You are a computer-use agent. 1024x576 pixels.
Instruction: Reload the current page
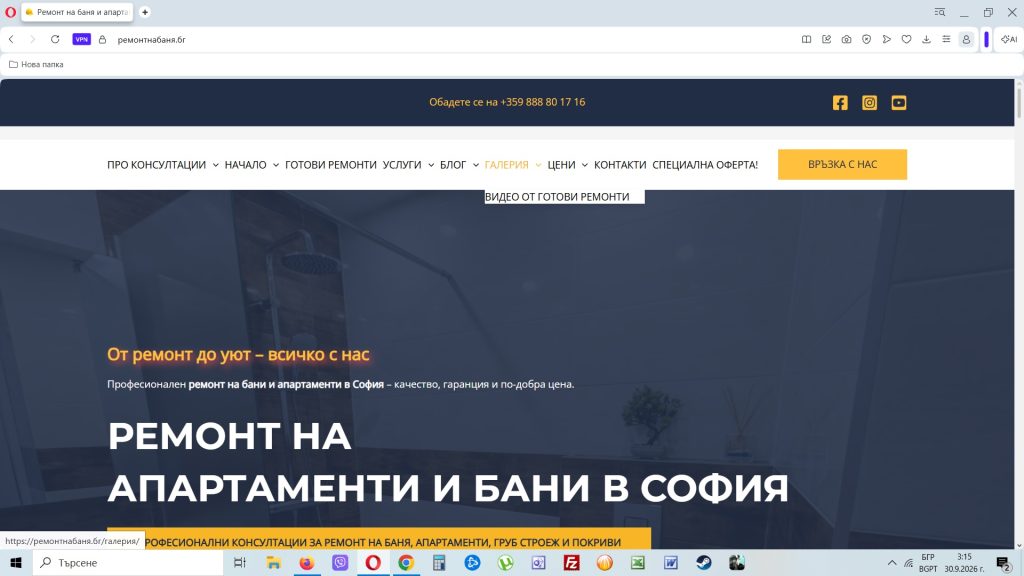(55, 39)
